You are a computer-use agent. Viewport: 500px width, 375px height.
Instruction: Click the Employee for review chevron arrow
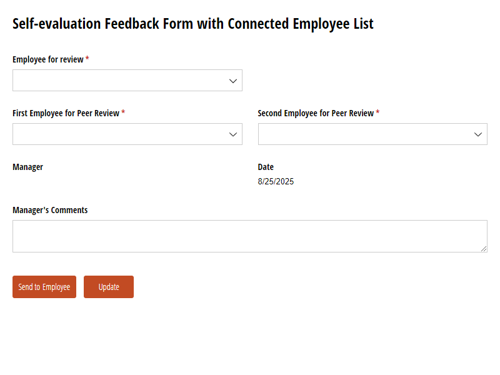pos(233,81)
